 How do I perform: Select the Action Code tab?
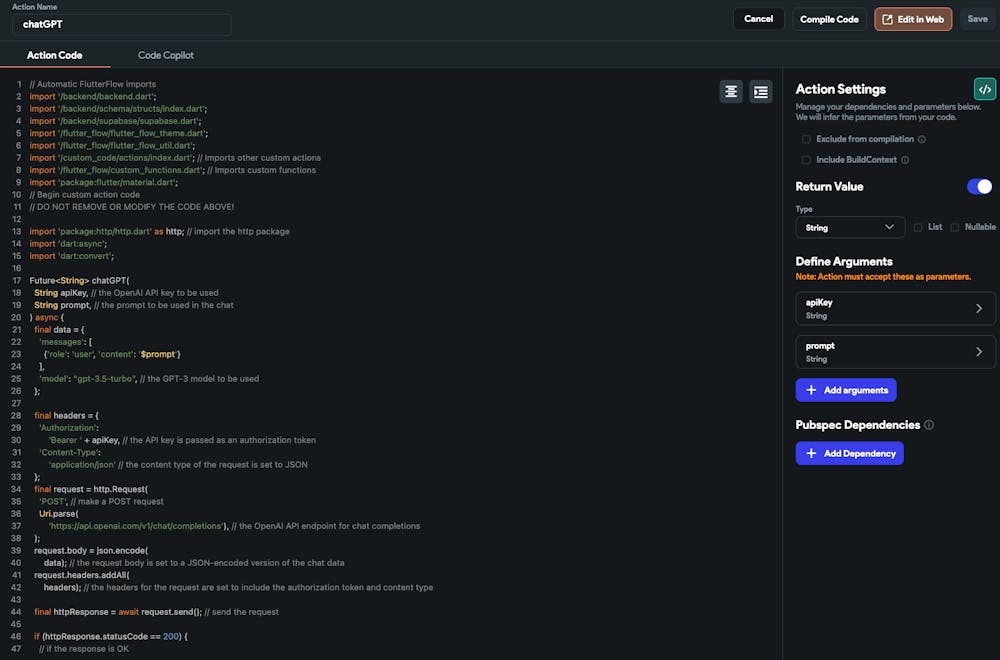pos(55,55)
